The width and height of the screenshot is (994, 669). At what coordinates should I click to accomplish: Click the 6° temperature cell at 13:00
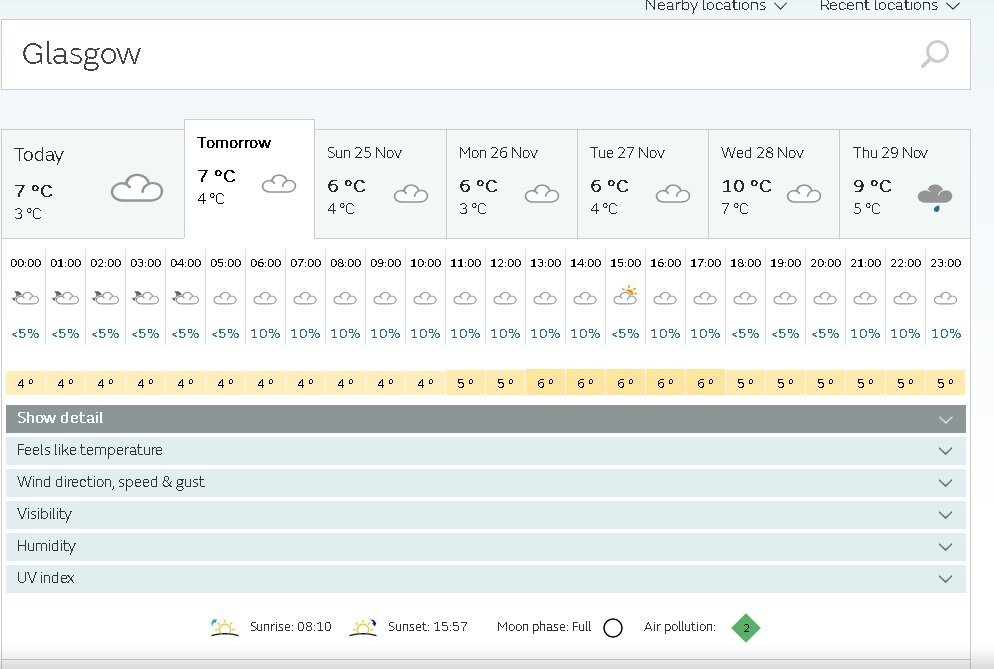[545, 382]
